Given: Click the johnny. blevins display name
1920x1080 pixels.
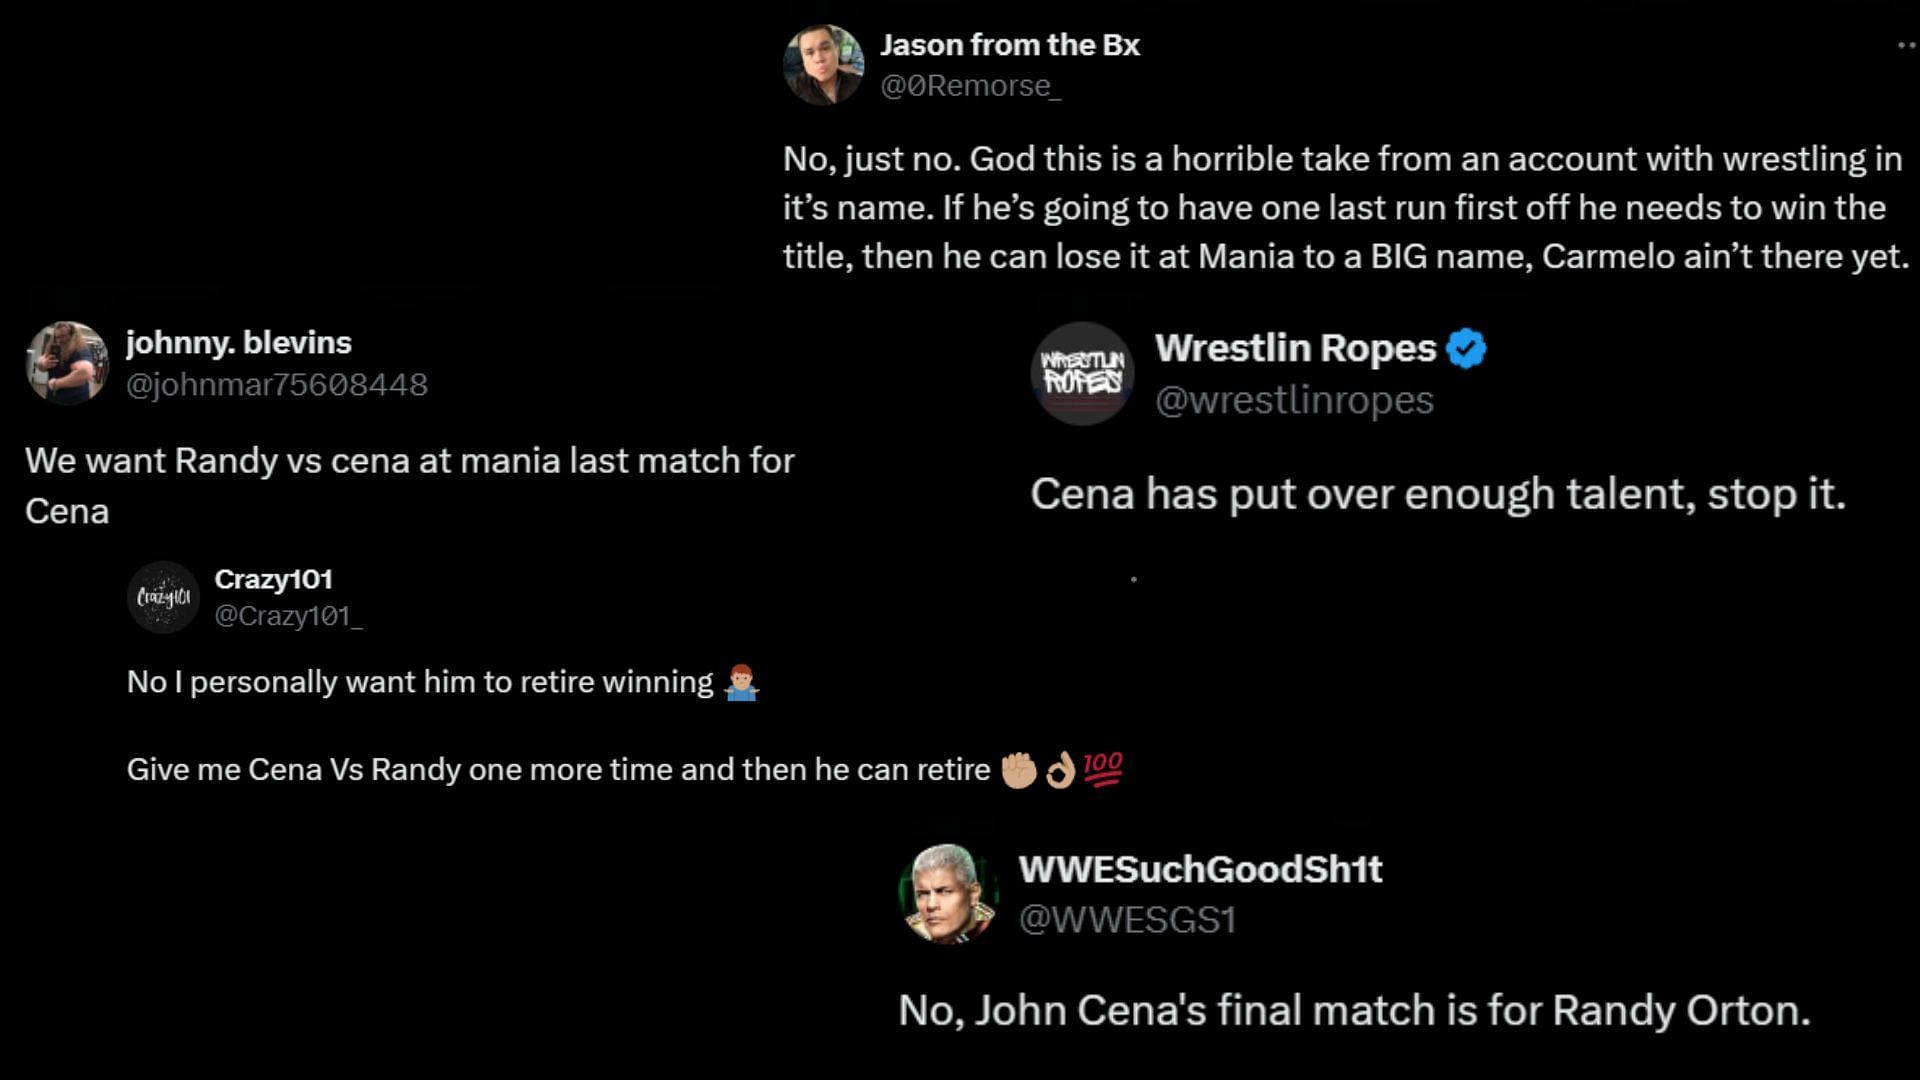Looking at the screenshot, I should point(239,343).
